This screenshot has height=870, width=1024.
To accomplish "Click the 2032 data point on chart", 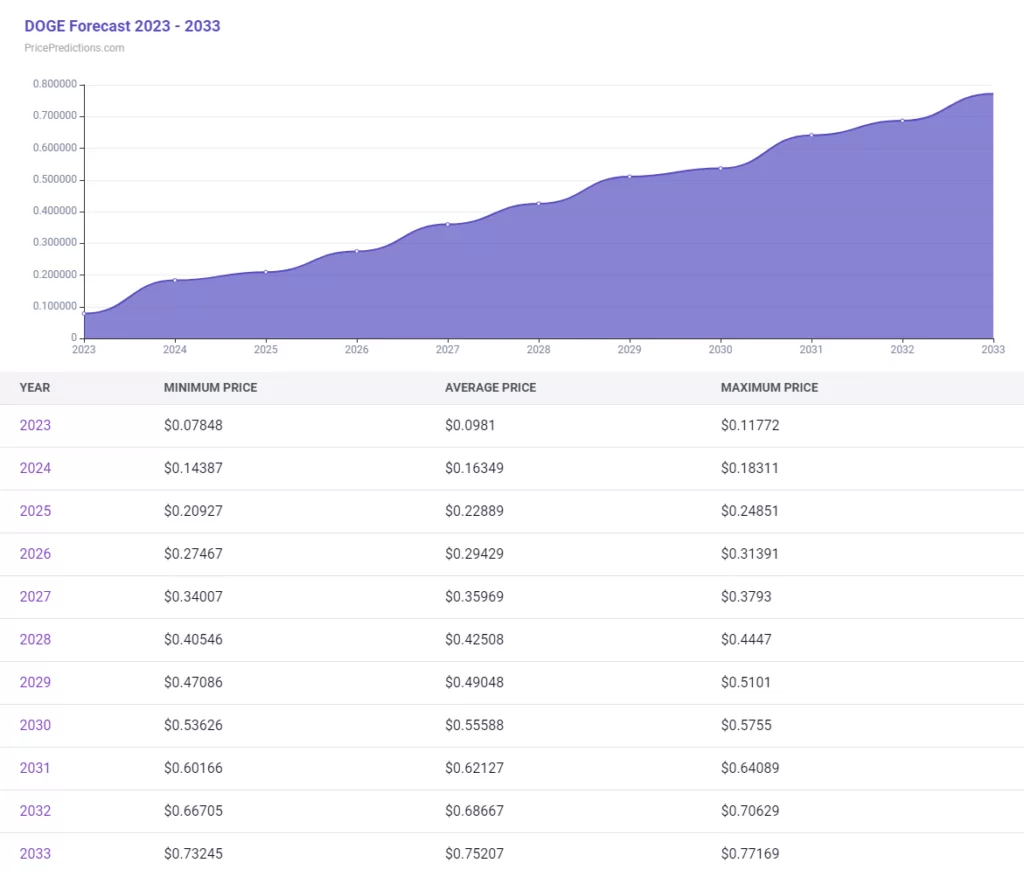I will 902,120.
